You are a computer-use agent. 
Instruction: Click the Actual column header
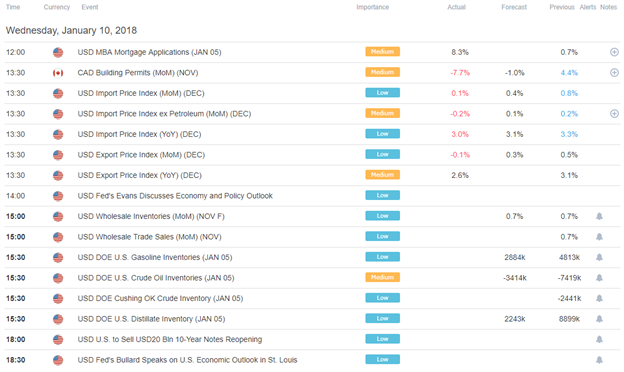(x=456, y=7)
